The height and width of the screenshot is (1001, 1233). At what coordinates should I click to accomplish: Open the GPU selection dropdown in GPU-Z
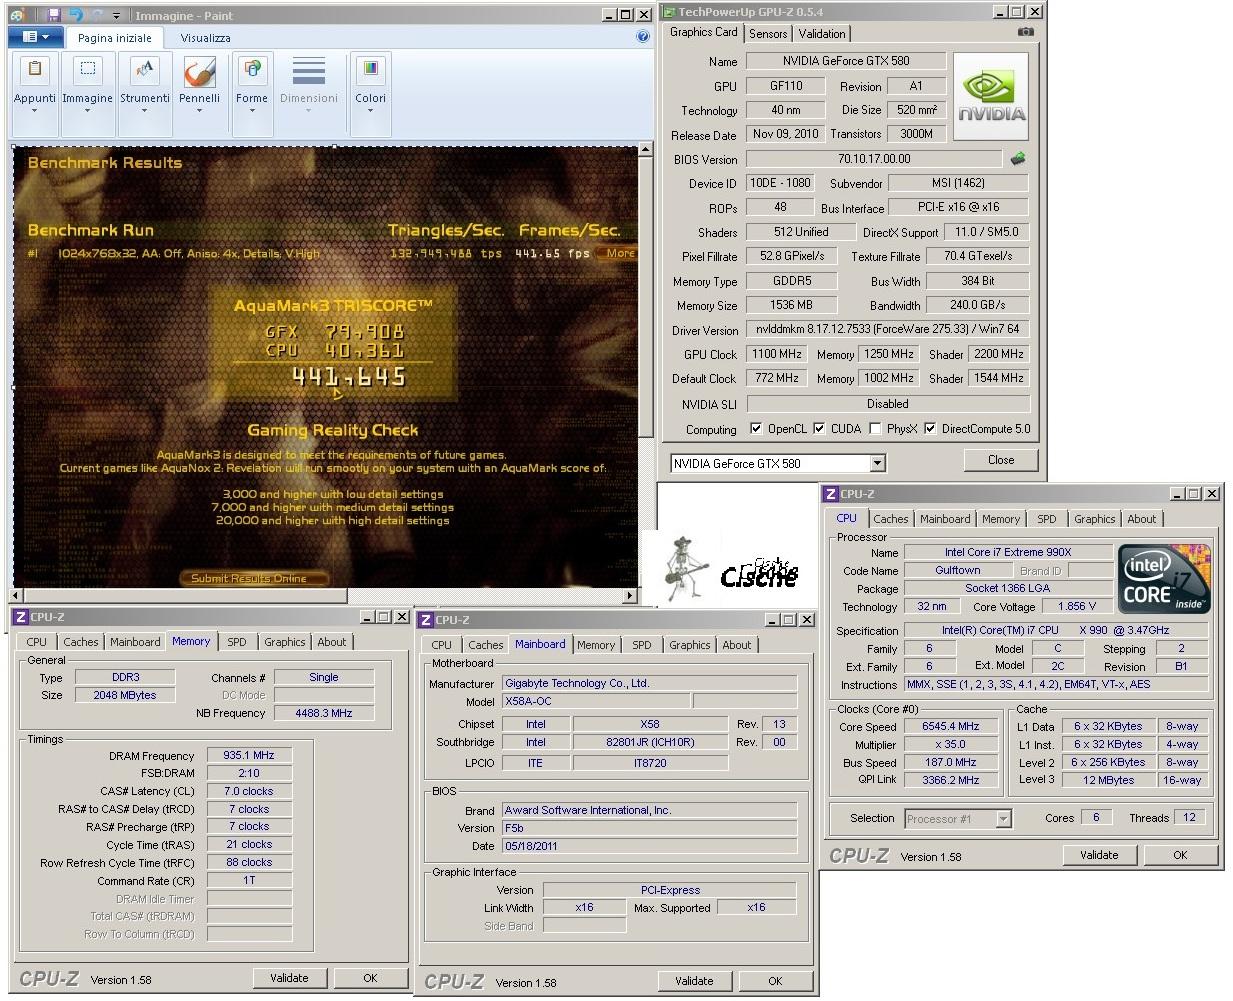[x=877, y=463]
